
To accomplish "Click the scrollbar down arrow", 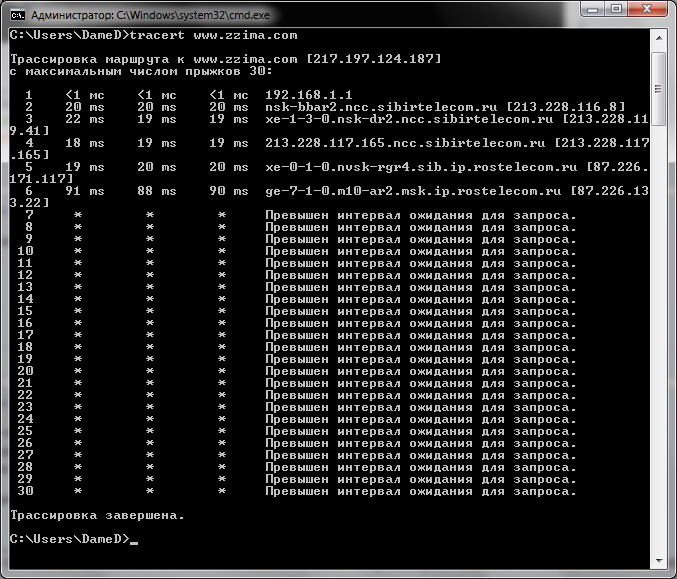I will pos(659,560).
